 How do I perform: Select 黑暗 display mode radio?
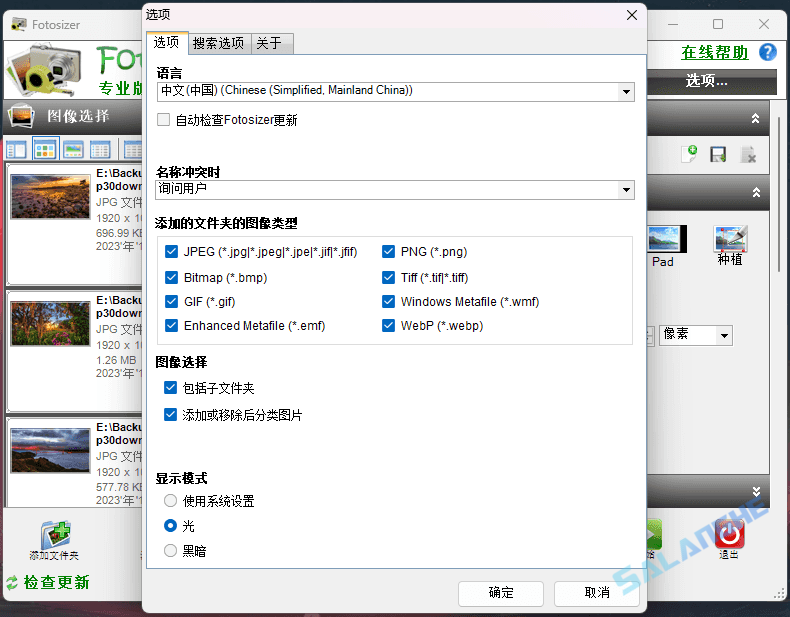(170, 551)
